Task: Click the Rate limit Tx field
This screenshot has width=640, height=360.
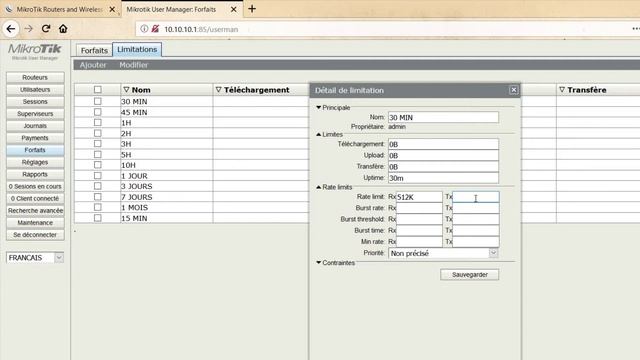Action: [x=476, y=197]
